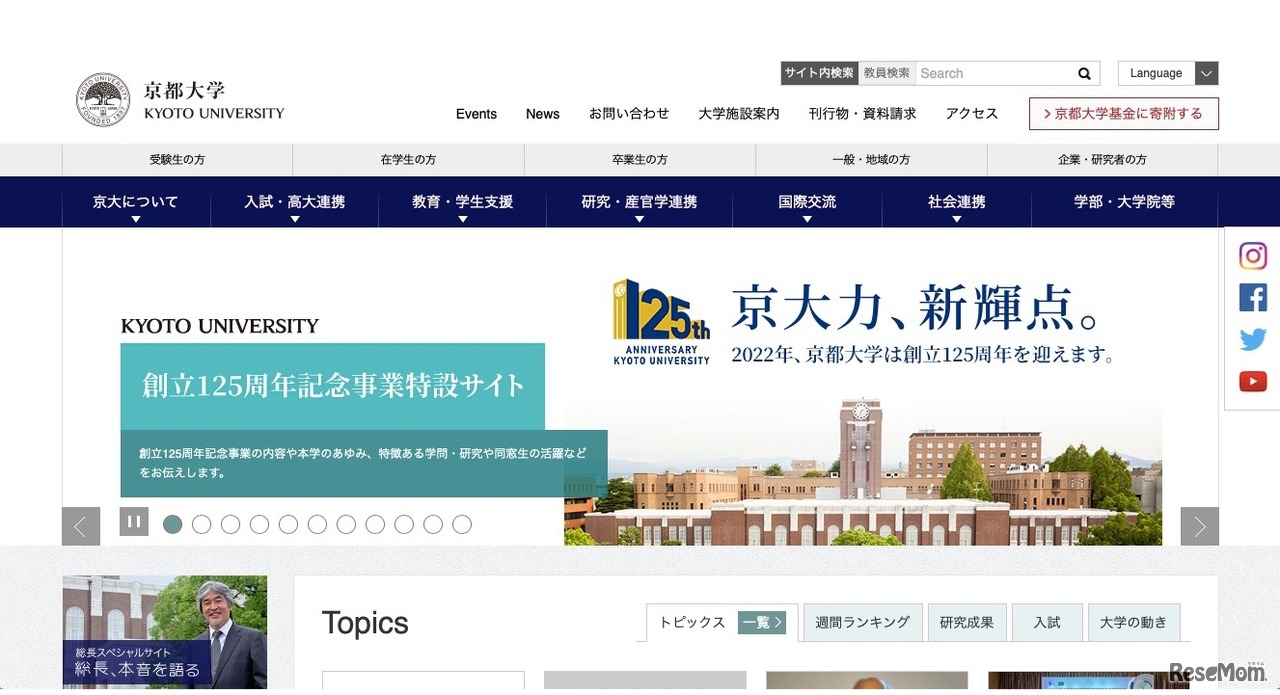
Task: Switch search mode to 教員検索
Action: [x=886, y=73]
